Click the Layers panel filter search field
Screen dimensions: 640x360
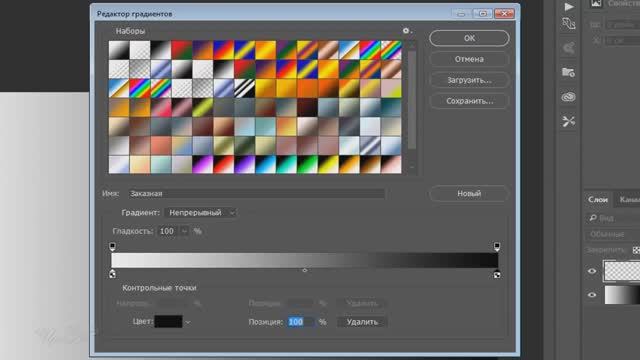click(613, 218)
